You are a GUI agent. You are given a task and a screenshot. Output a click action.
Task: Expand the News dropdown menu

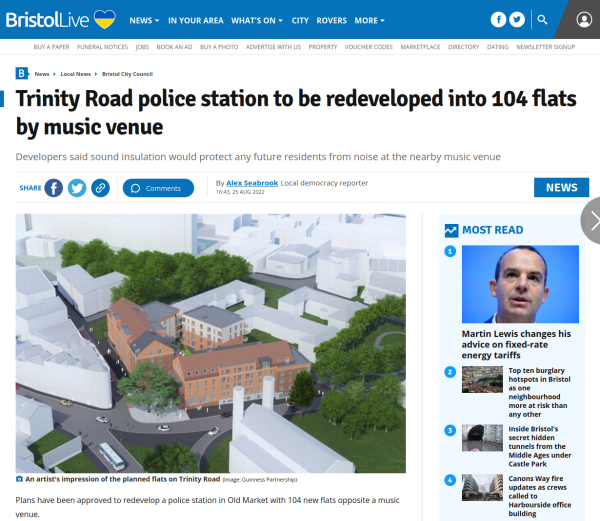pyautogui.click(x=144, y=20)
